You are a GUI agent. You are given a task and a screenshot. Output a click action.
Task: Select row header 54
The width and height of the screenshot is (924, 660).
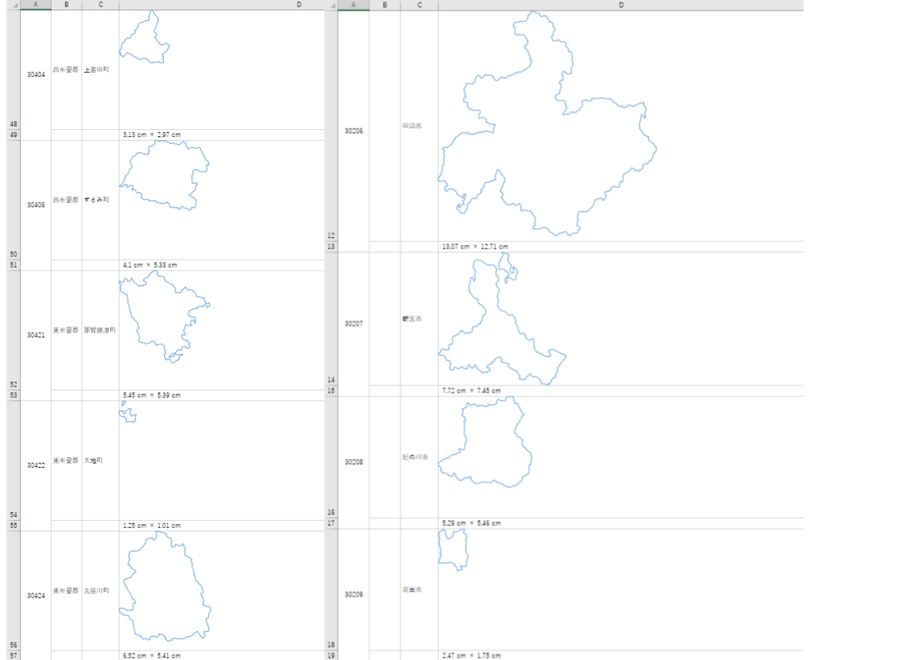pyautogui.click(x=14, y=460)
